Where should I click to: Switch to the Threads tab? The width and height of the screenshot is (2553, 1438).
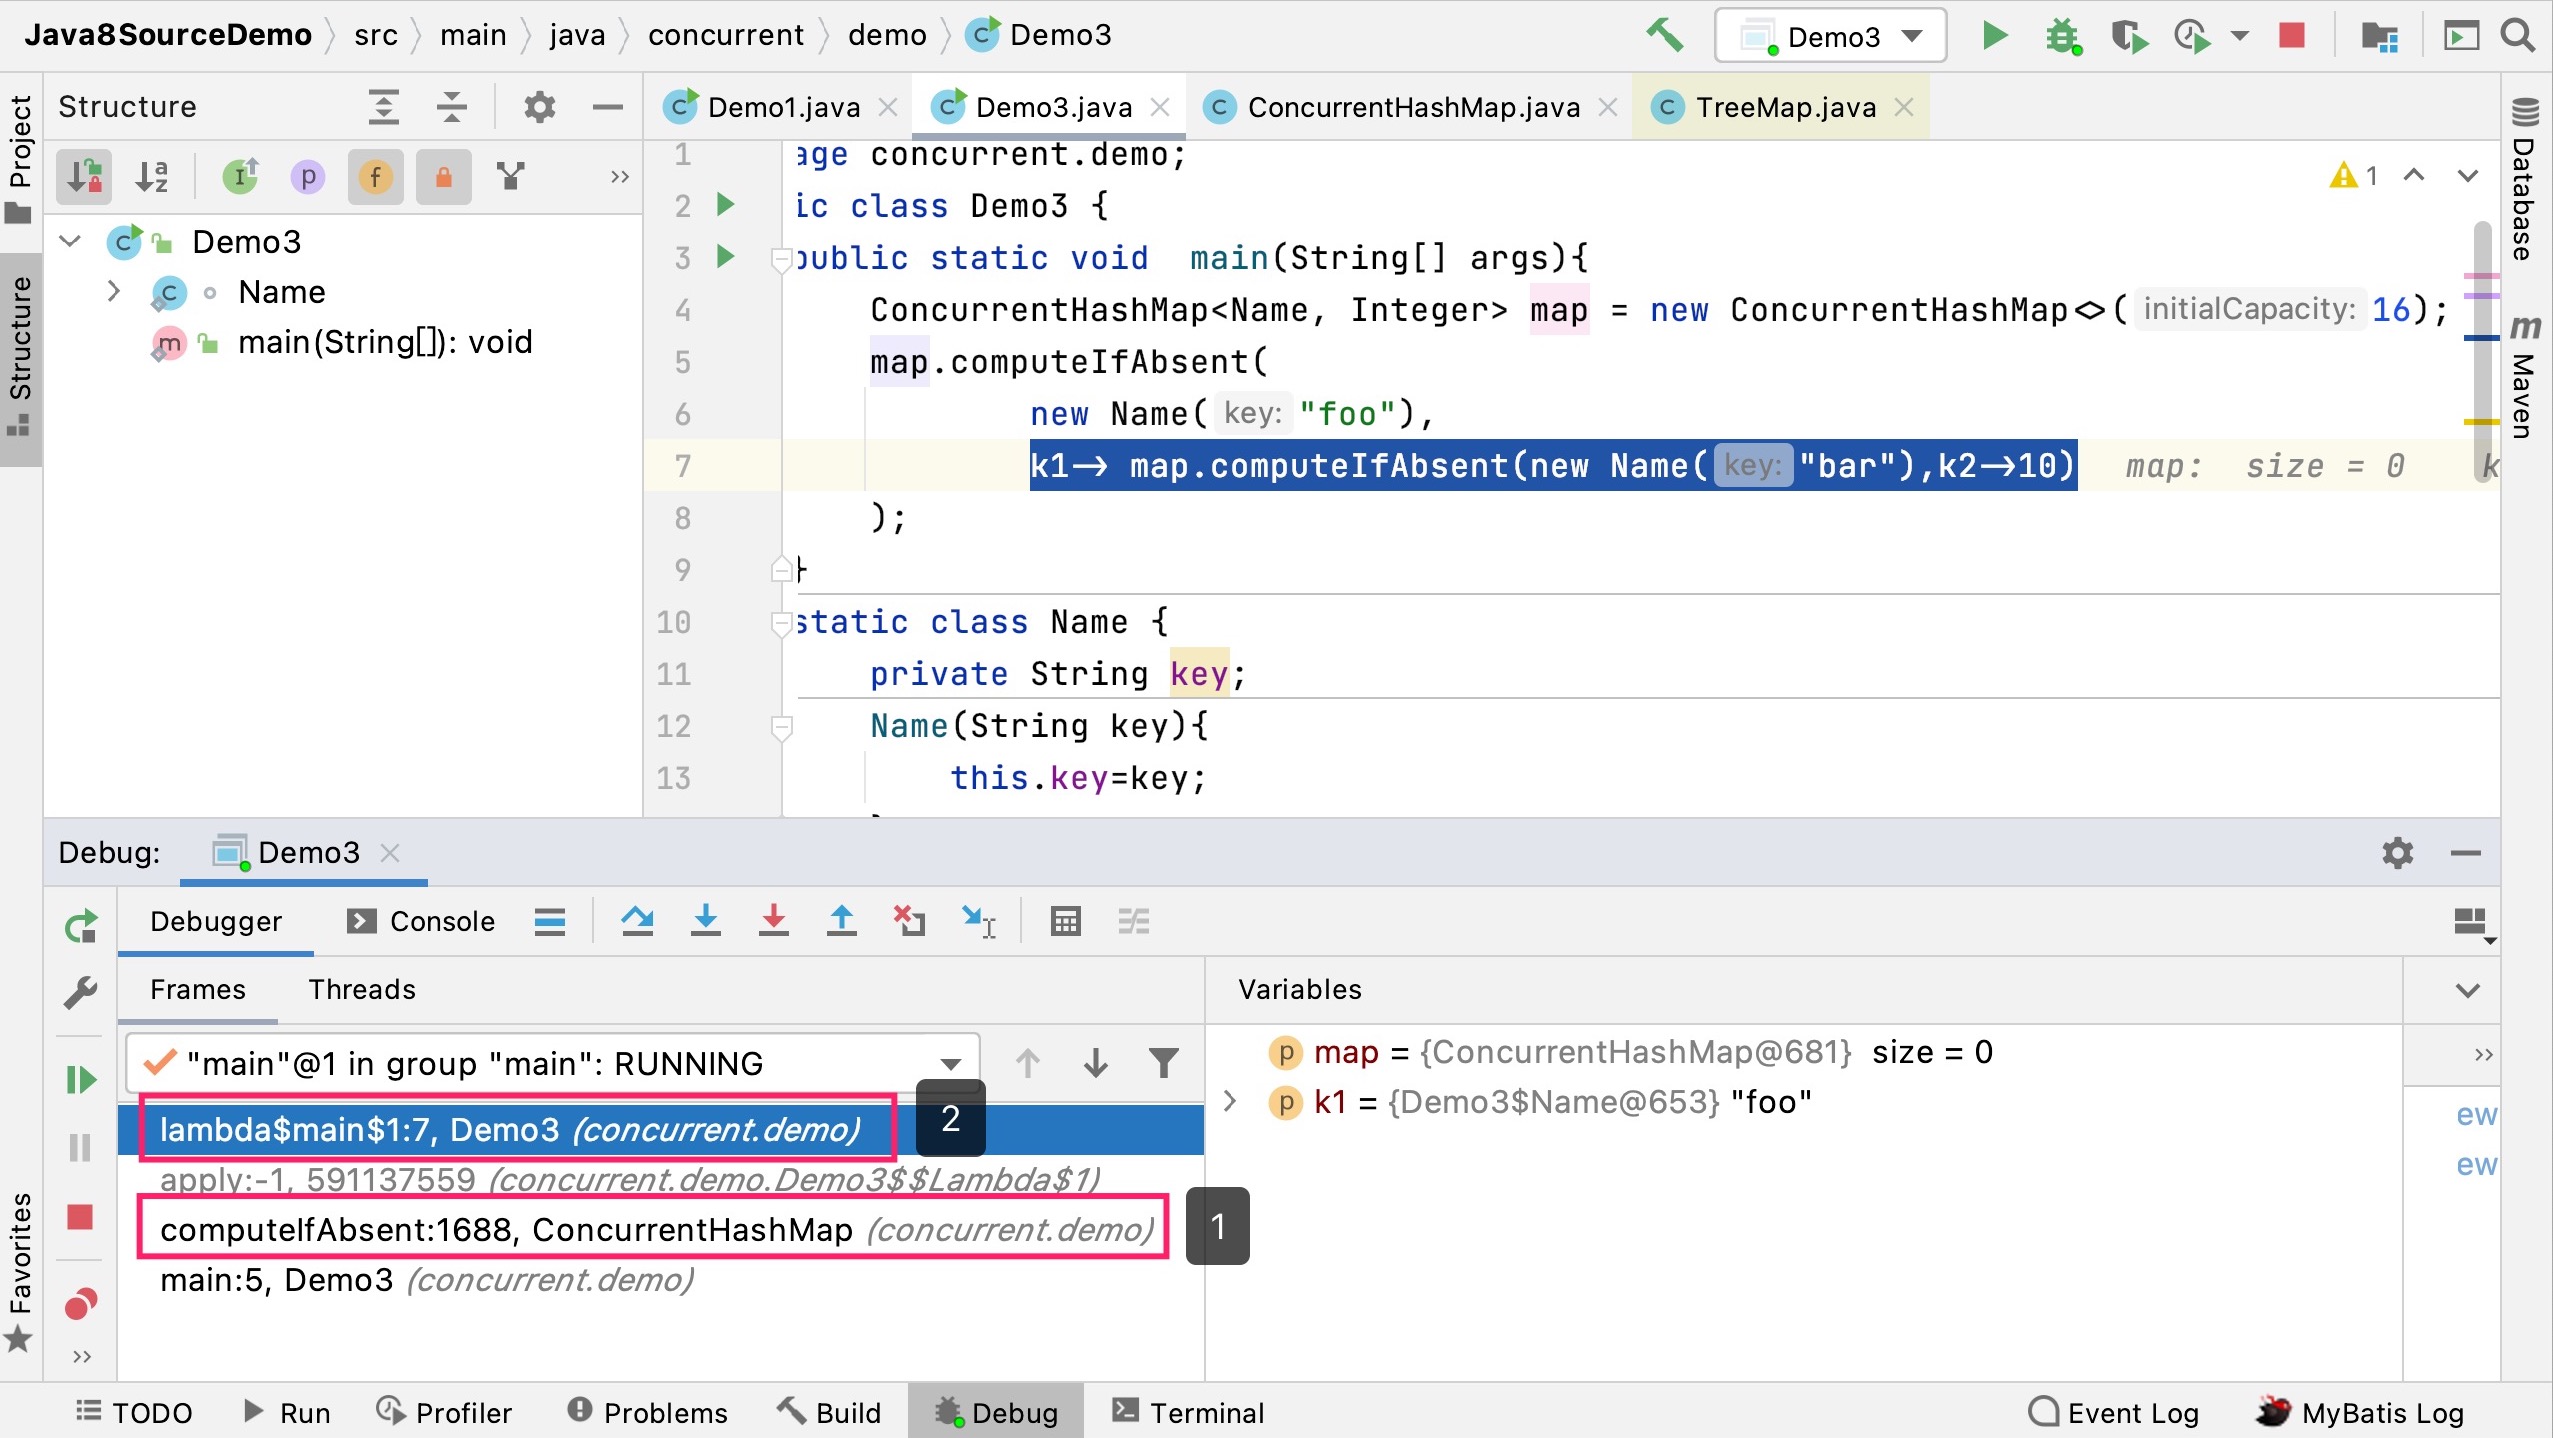tap(361, 989)
